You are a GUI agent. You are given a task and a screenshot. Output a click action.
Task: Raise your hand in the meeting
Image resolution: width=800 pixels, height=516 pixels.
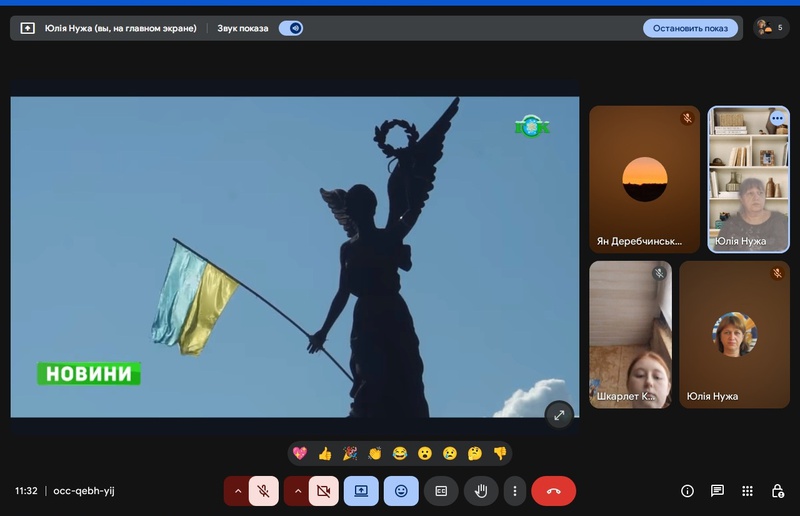pos(481,491)
